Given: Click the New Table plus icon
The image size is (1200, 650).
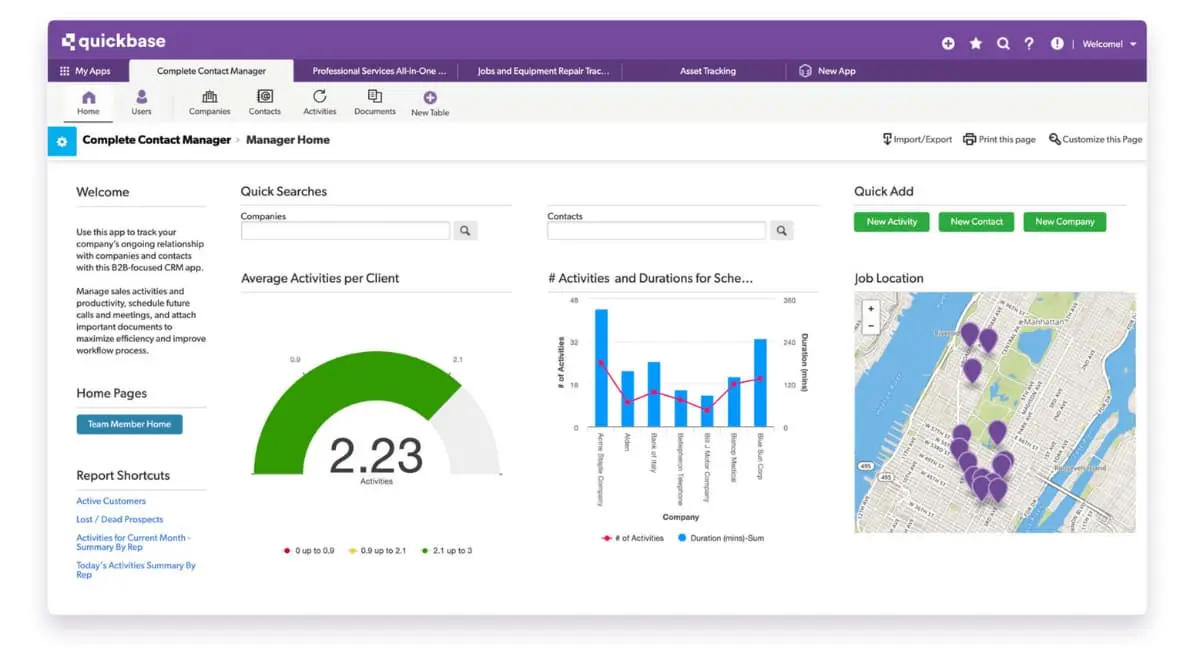Looking at the screenshot, I should [430, 98].
